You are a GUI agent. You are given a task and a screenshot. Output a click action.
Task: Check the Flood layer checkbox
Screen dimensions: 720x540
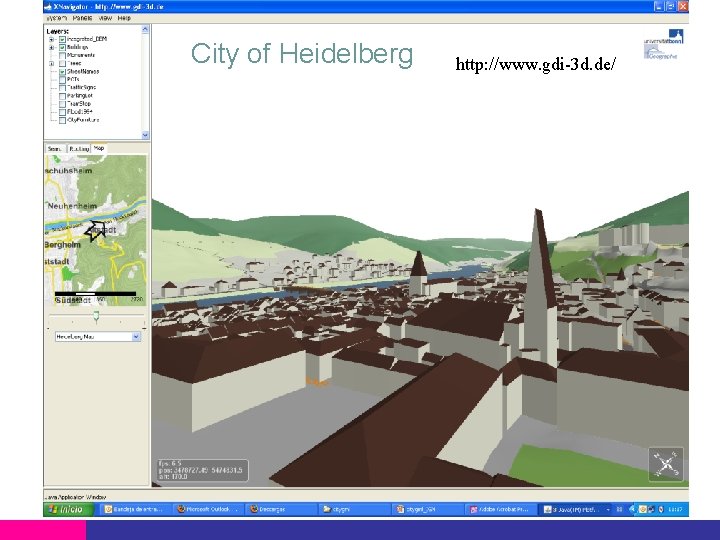62,112
